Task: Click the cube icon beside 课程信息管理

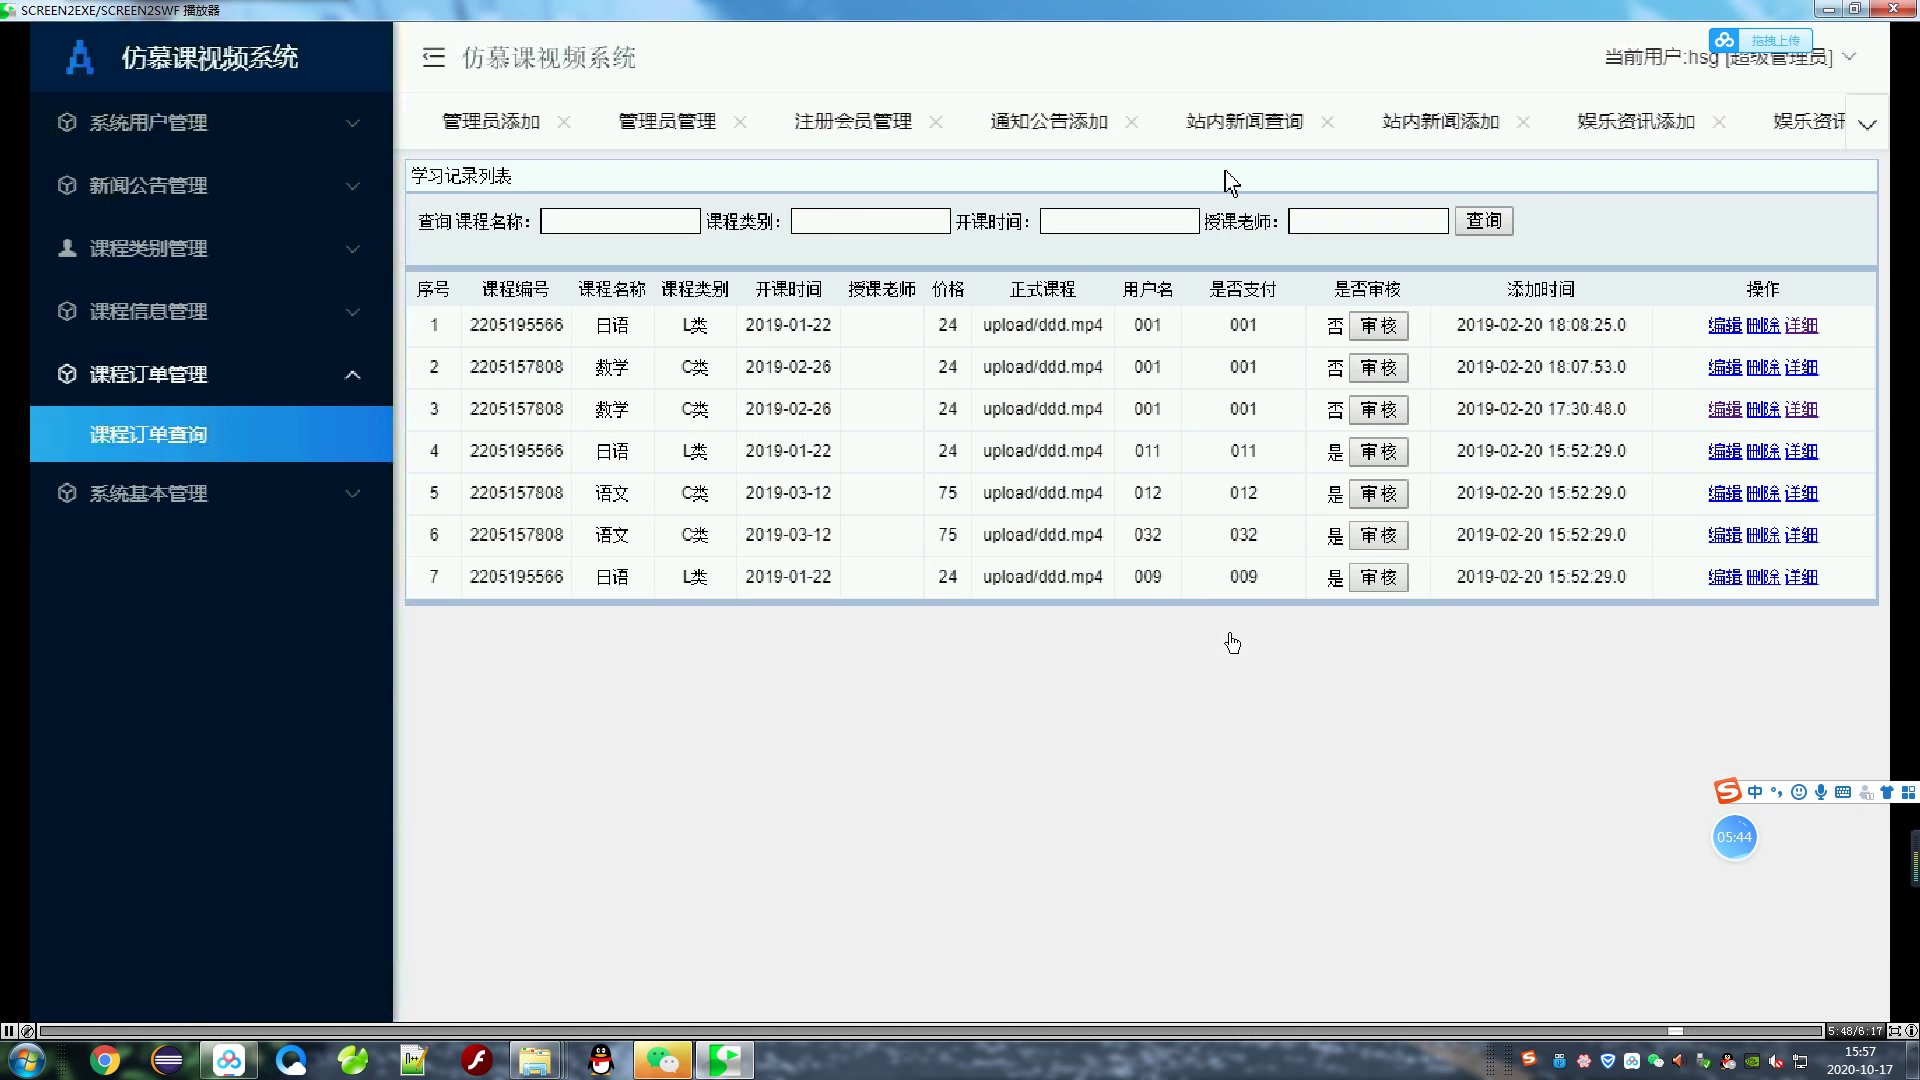Action: pos(67,311)
